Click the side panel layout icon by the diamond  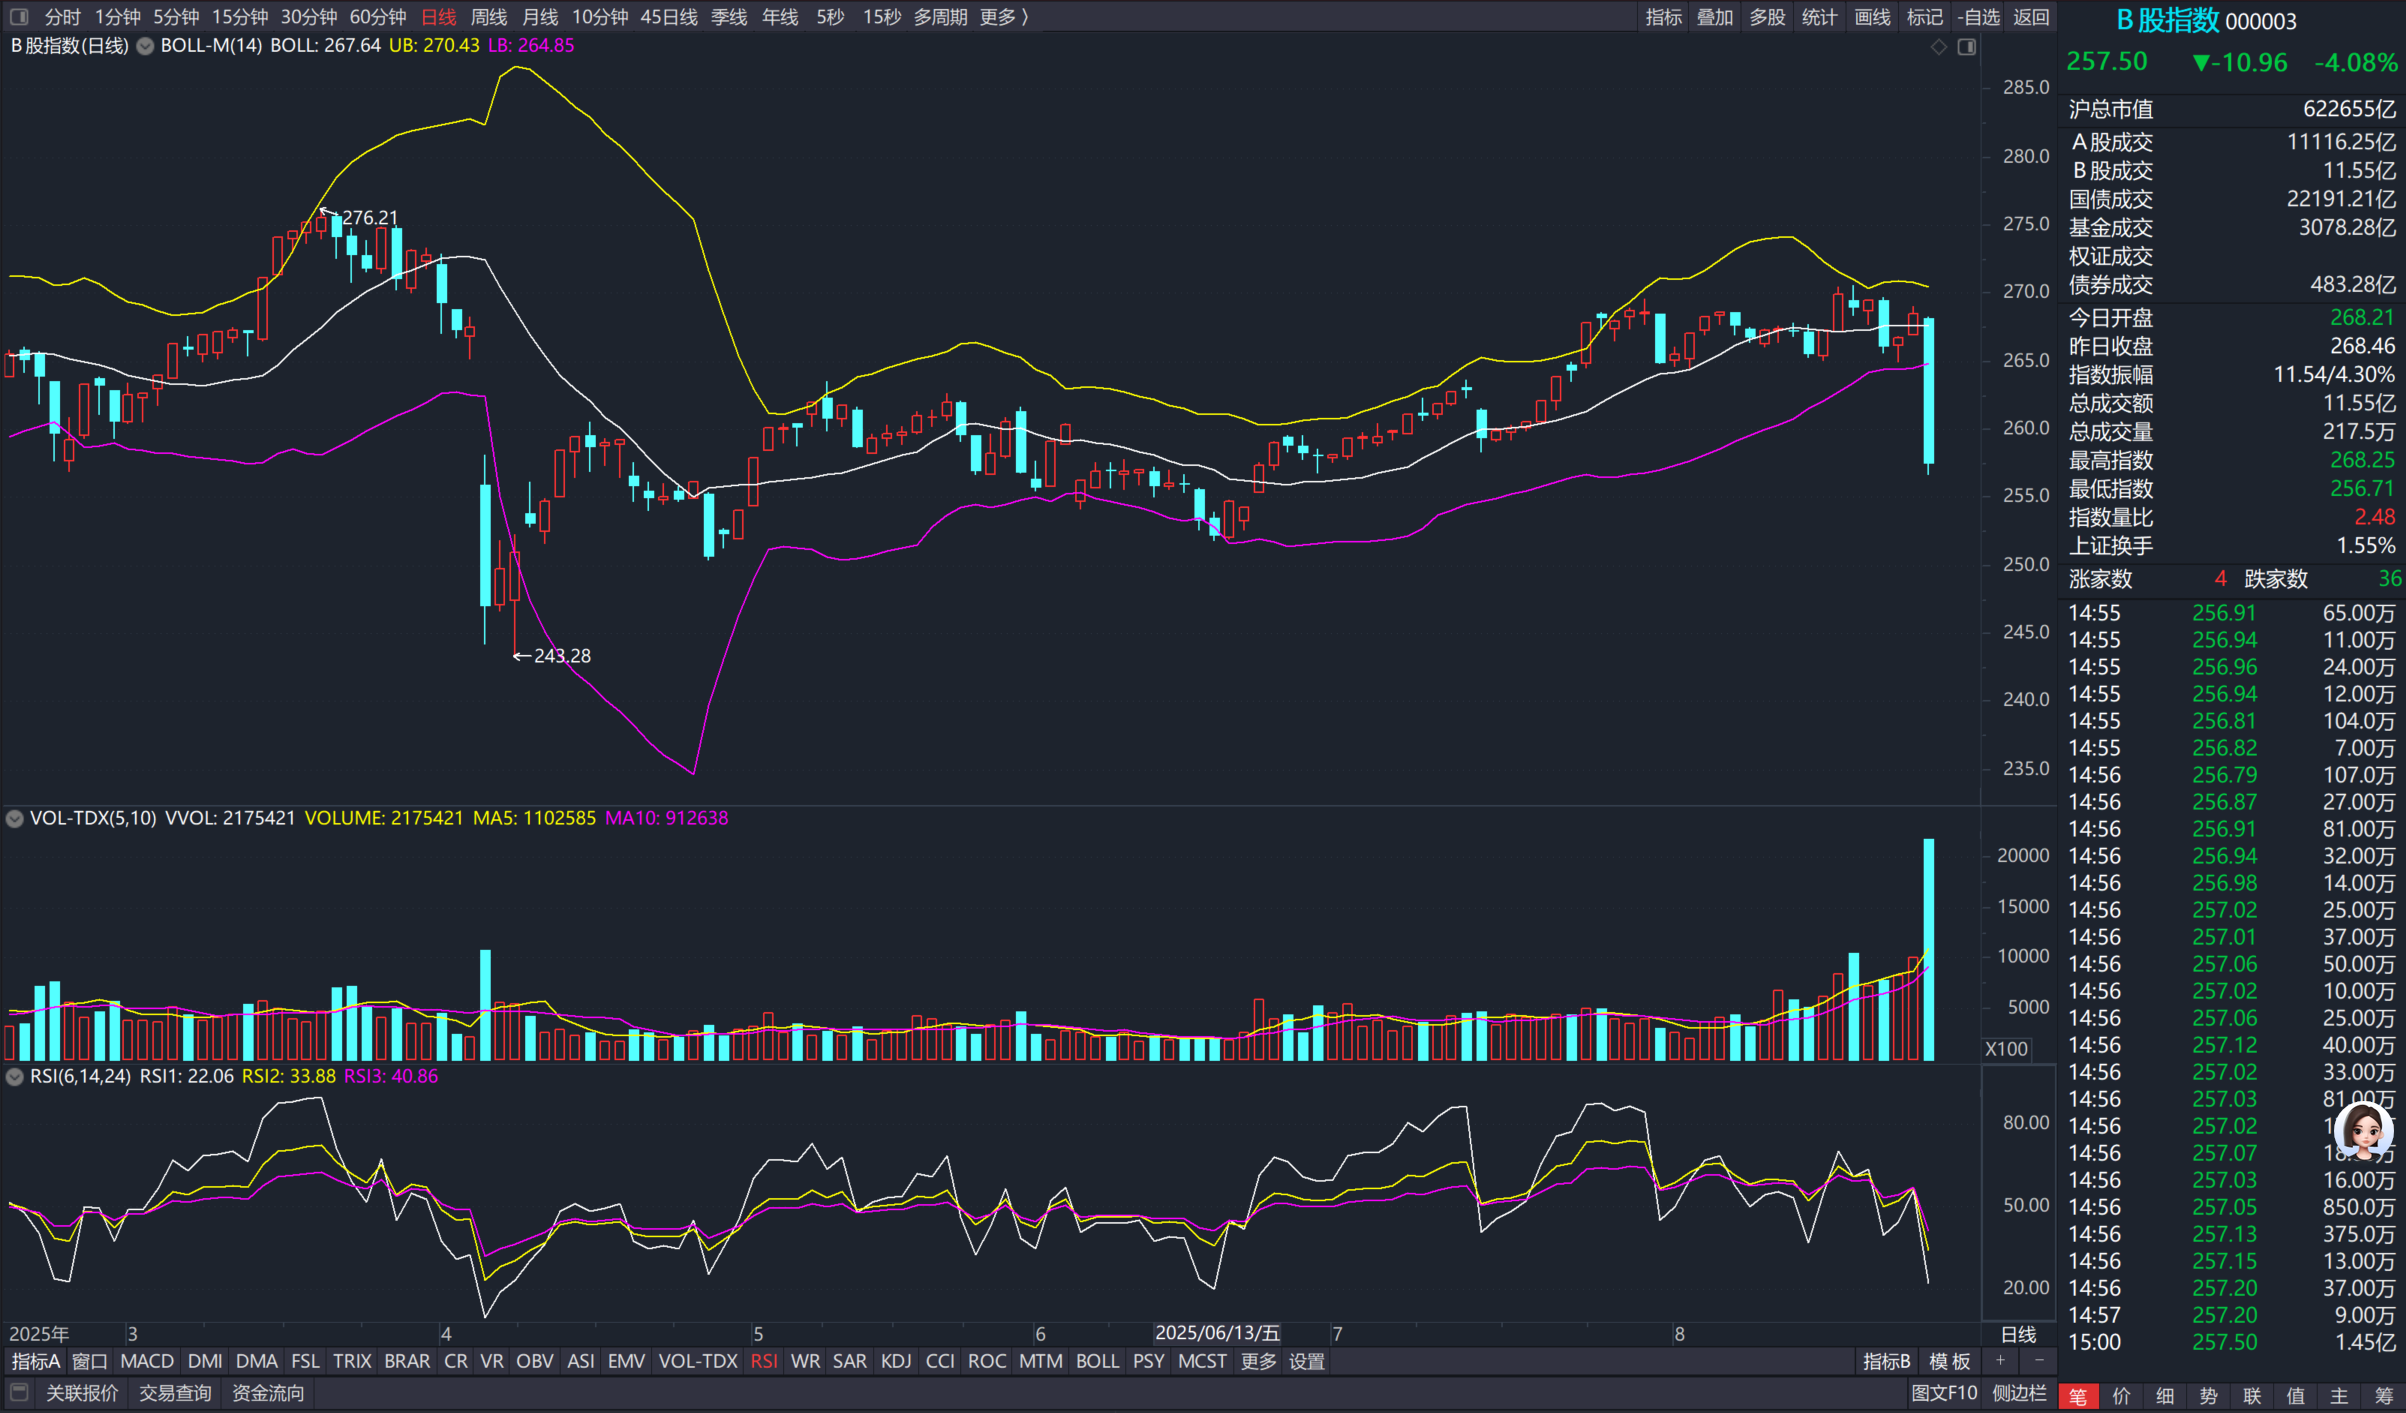click(x=1966, y=47)
